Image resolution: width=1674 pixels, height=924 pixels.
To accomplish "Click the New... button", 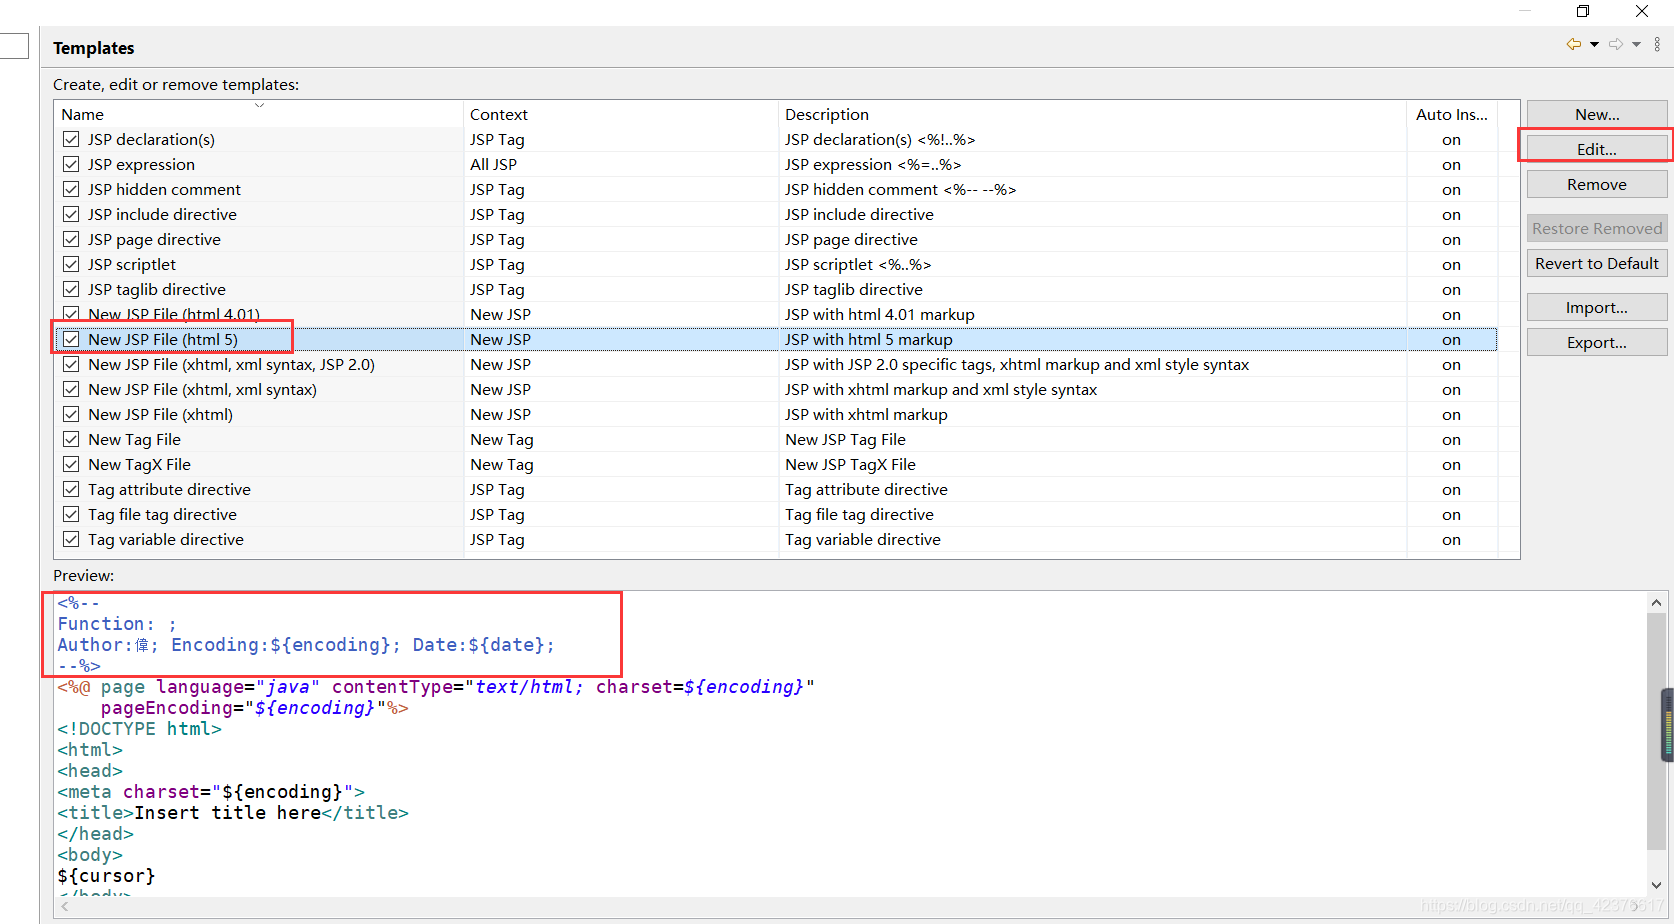I will [x=1597, y=114].
